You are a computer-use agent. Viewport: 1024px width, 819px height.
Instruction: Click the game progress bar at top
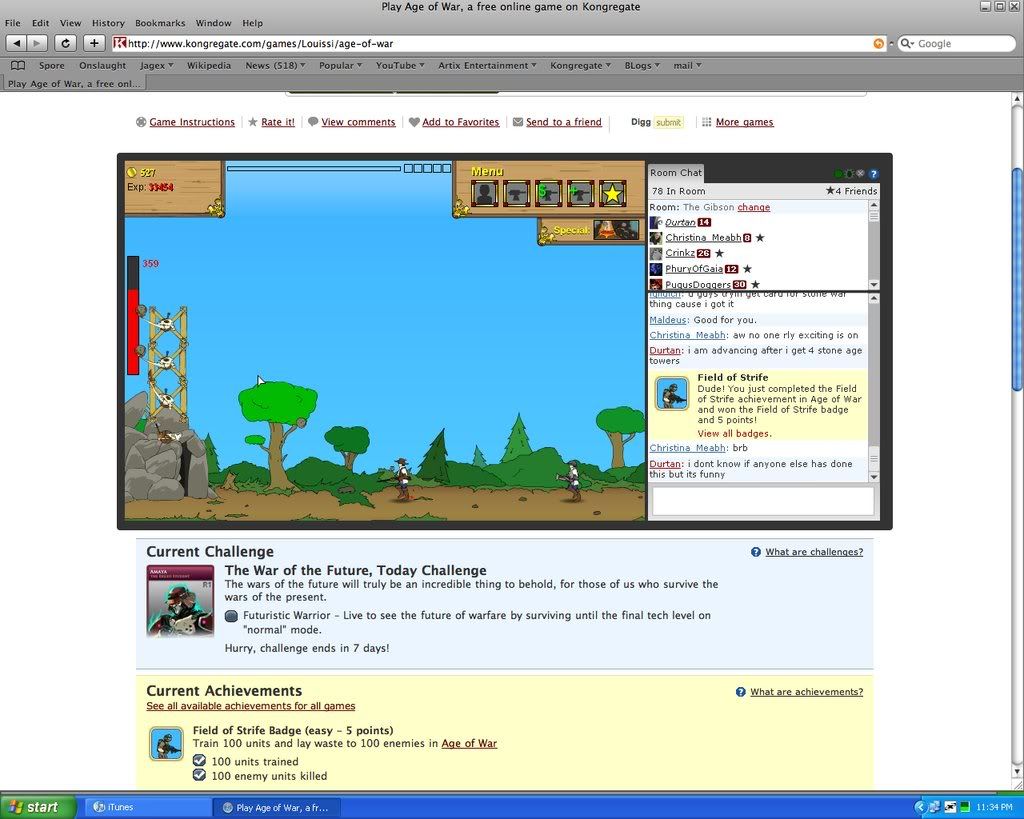[x=313, y=169]
